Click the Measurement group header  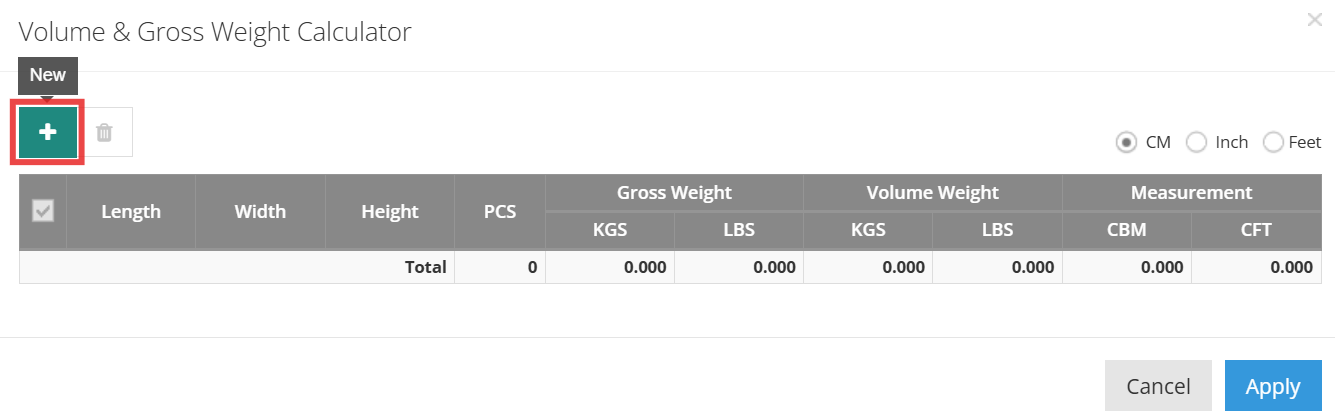point(1191,193)
